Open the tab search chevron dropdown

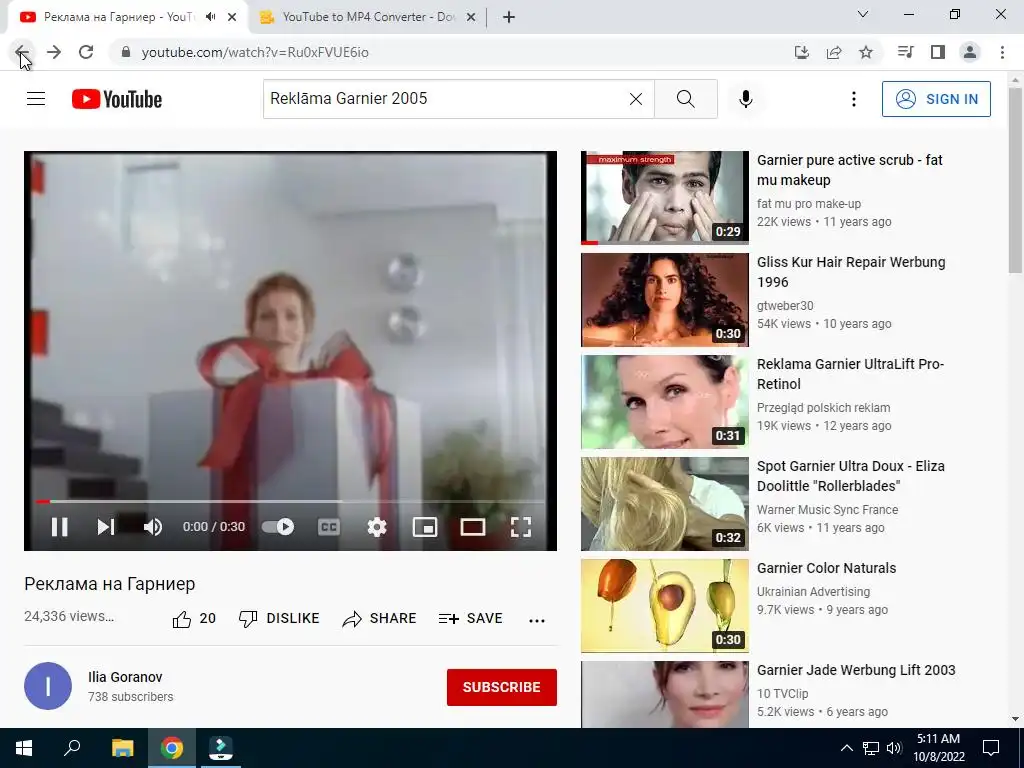click(x=863, y=14)
